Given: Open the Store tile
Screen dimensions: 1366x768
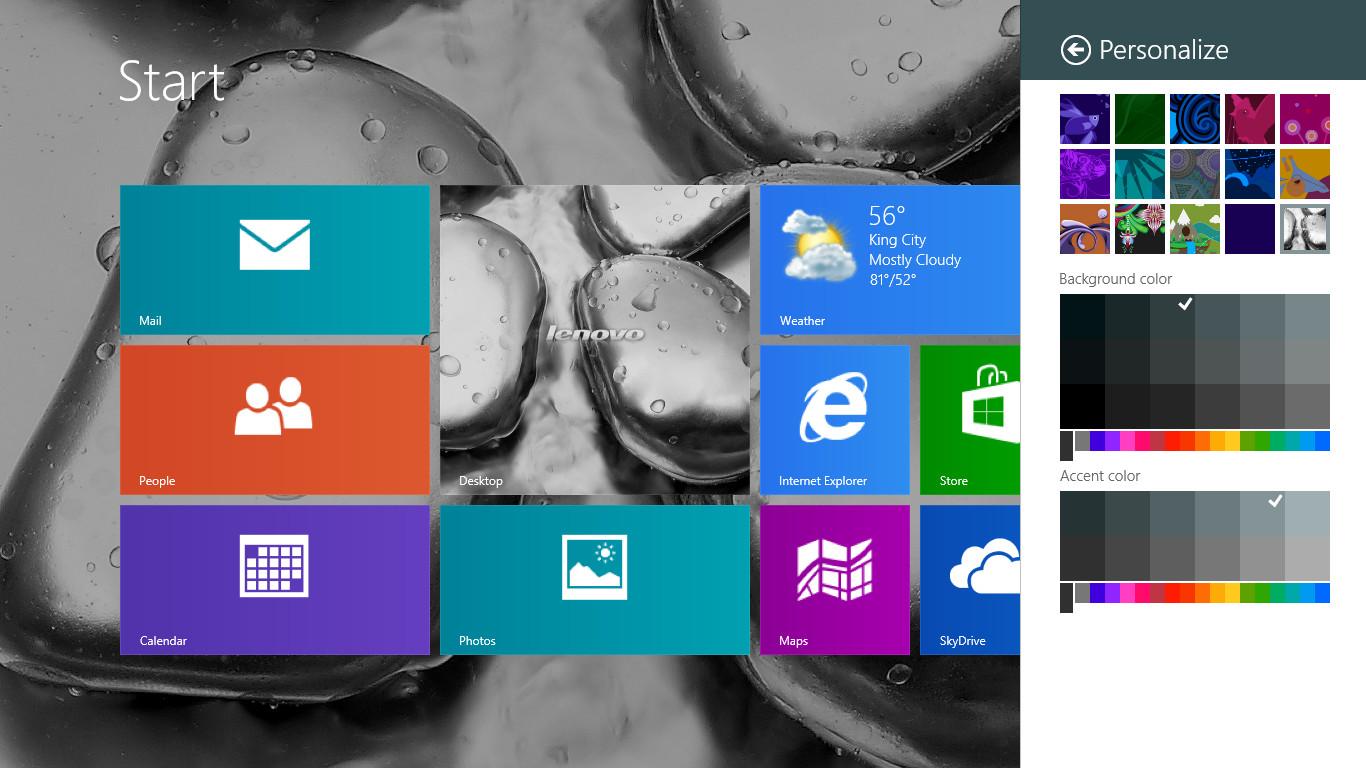Looking at the screenshot, I should coord(970,420).
